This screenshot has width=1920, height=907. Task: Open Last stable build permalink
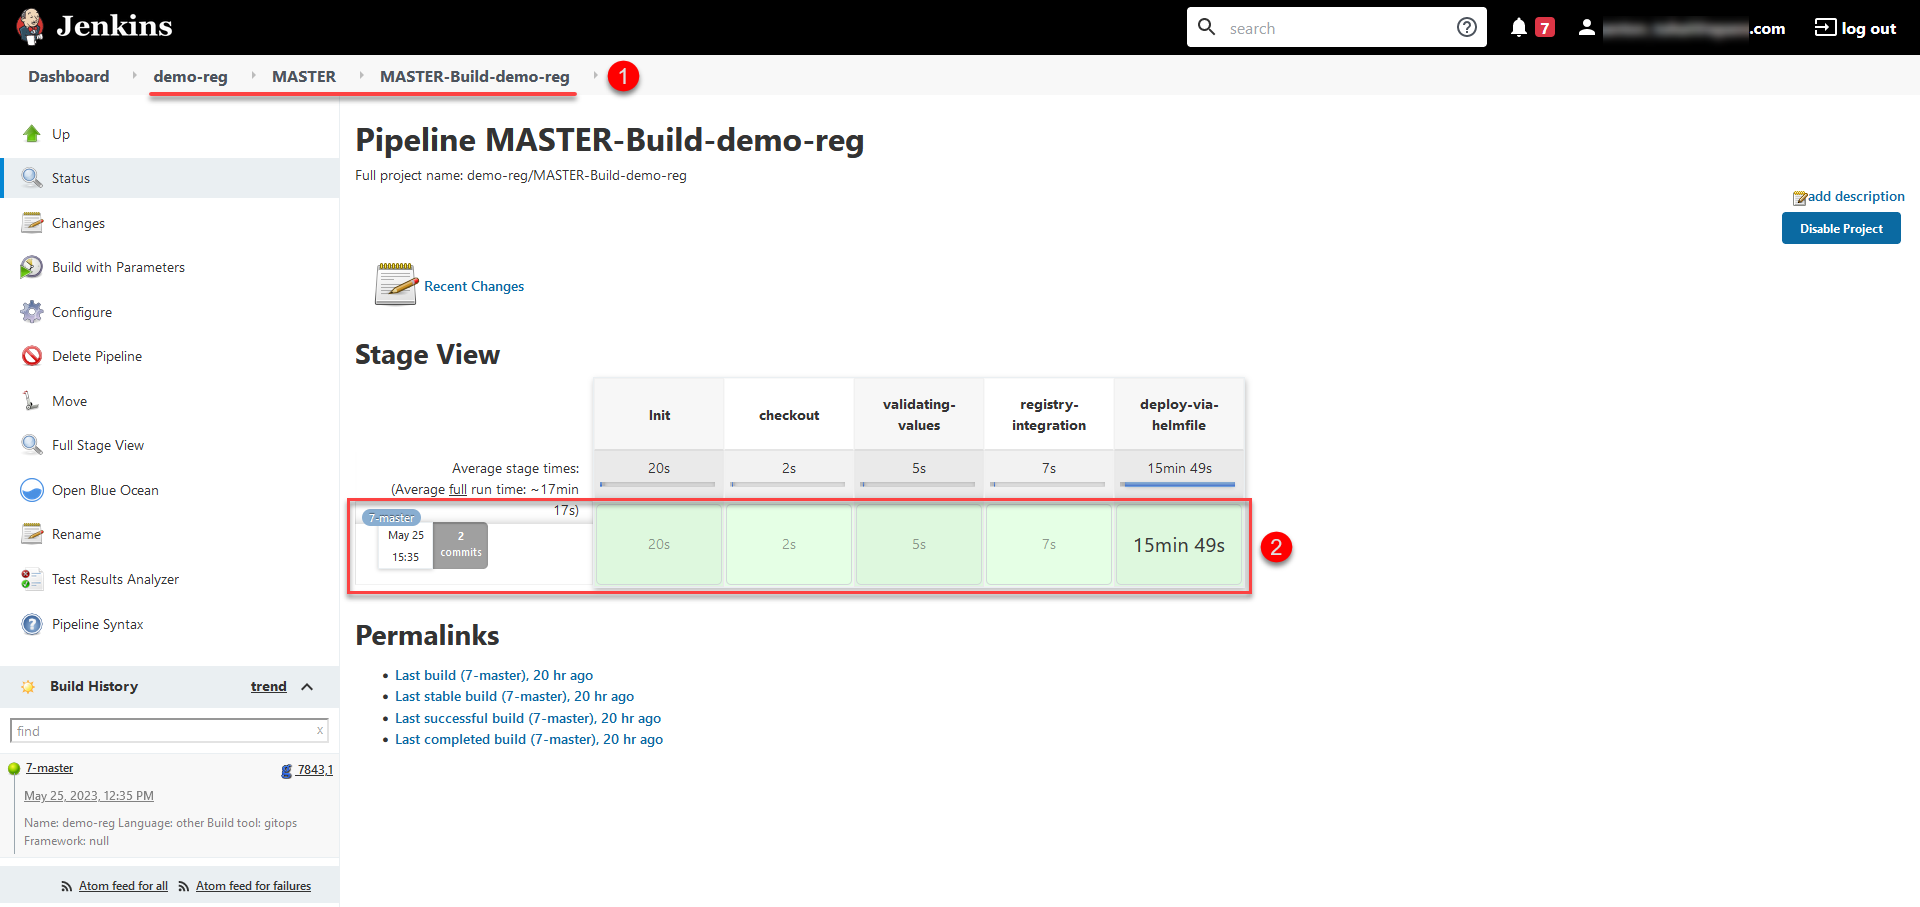[x=514, y=696]
